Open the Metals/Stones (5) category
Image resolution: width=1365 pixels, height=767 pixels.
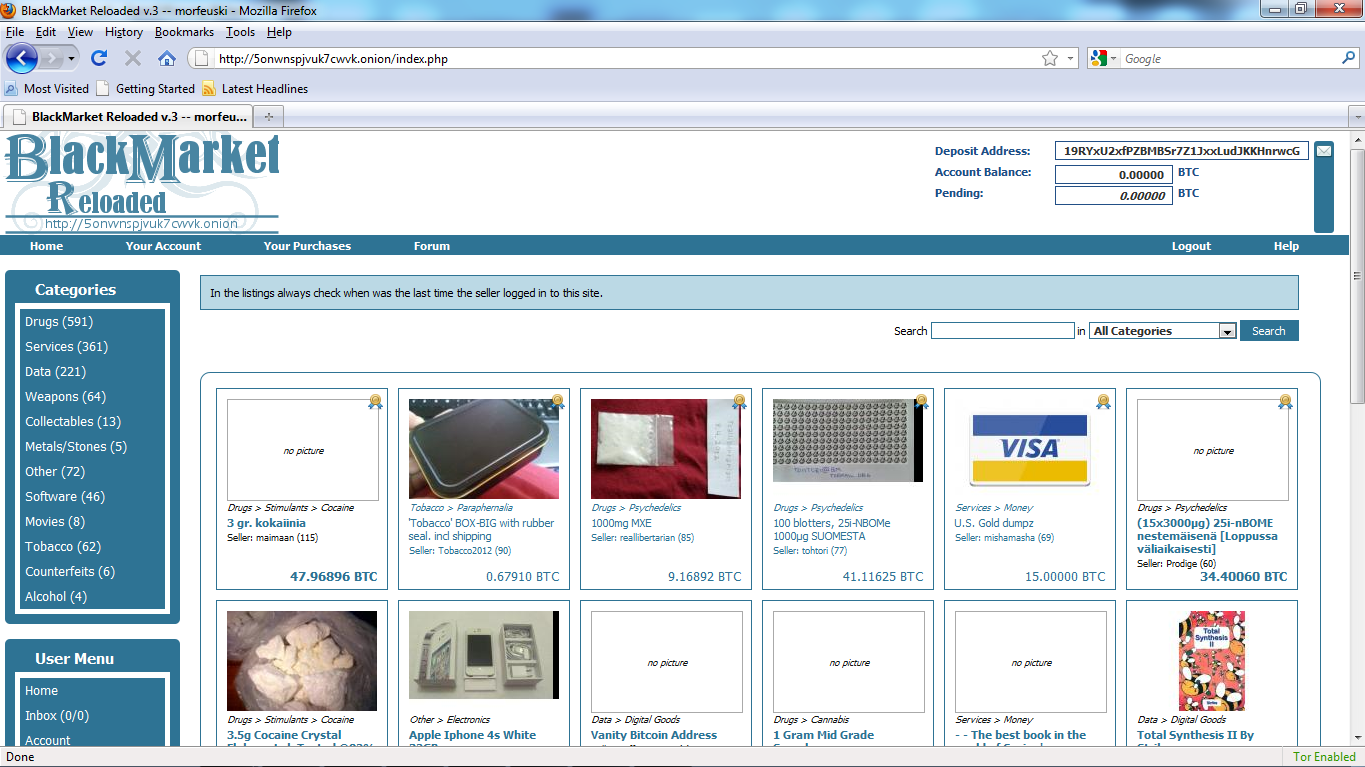(x=76, y=447)
